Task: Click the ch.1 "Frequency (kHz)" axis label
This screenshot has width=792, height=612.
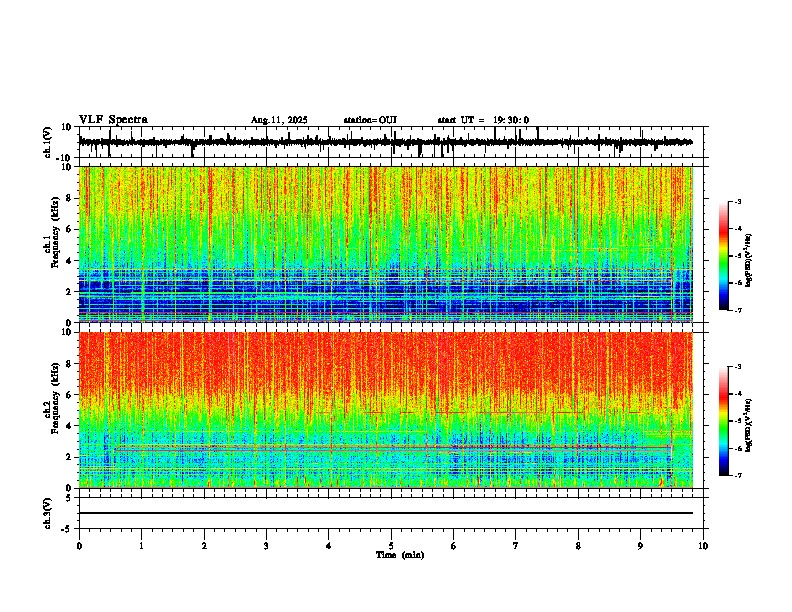Action: coord(55,232)
